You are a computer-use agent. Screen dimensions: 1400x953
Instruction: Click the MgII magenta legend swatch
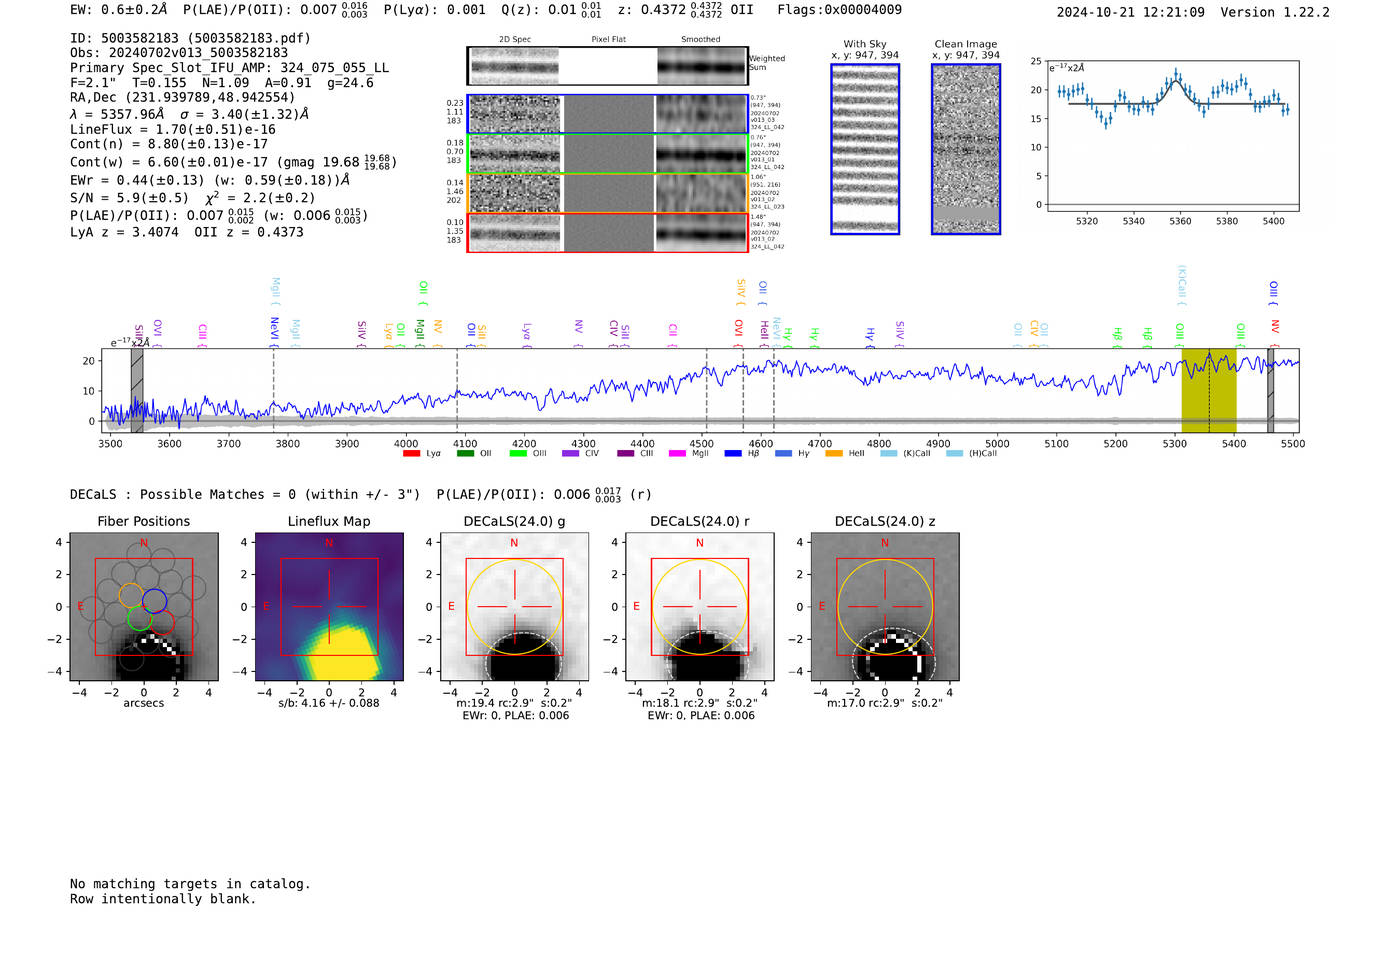tap(677, 454)
